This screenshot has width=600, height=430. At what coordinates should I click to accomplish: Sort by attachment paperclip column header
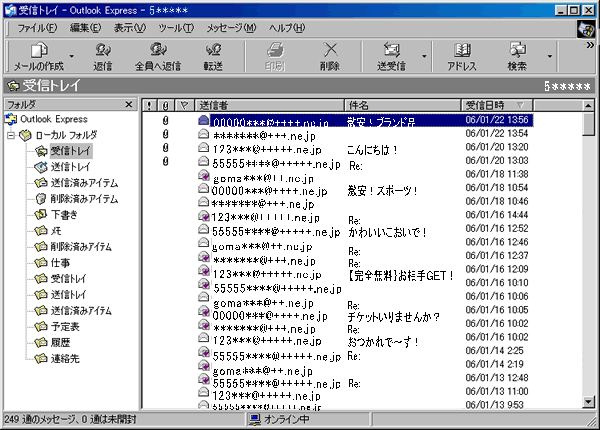click(x=165, y=105)
